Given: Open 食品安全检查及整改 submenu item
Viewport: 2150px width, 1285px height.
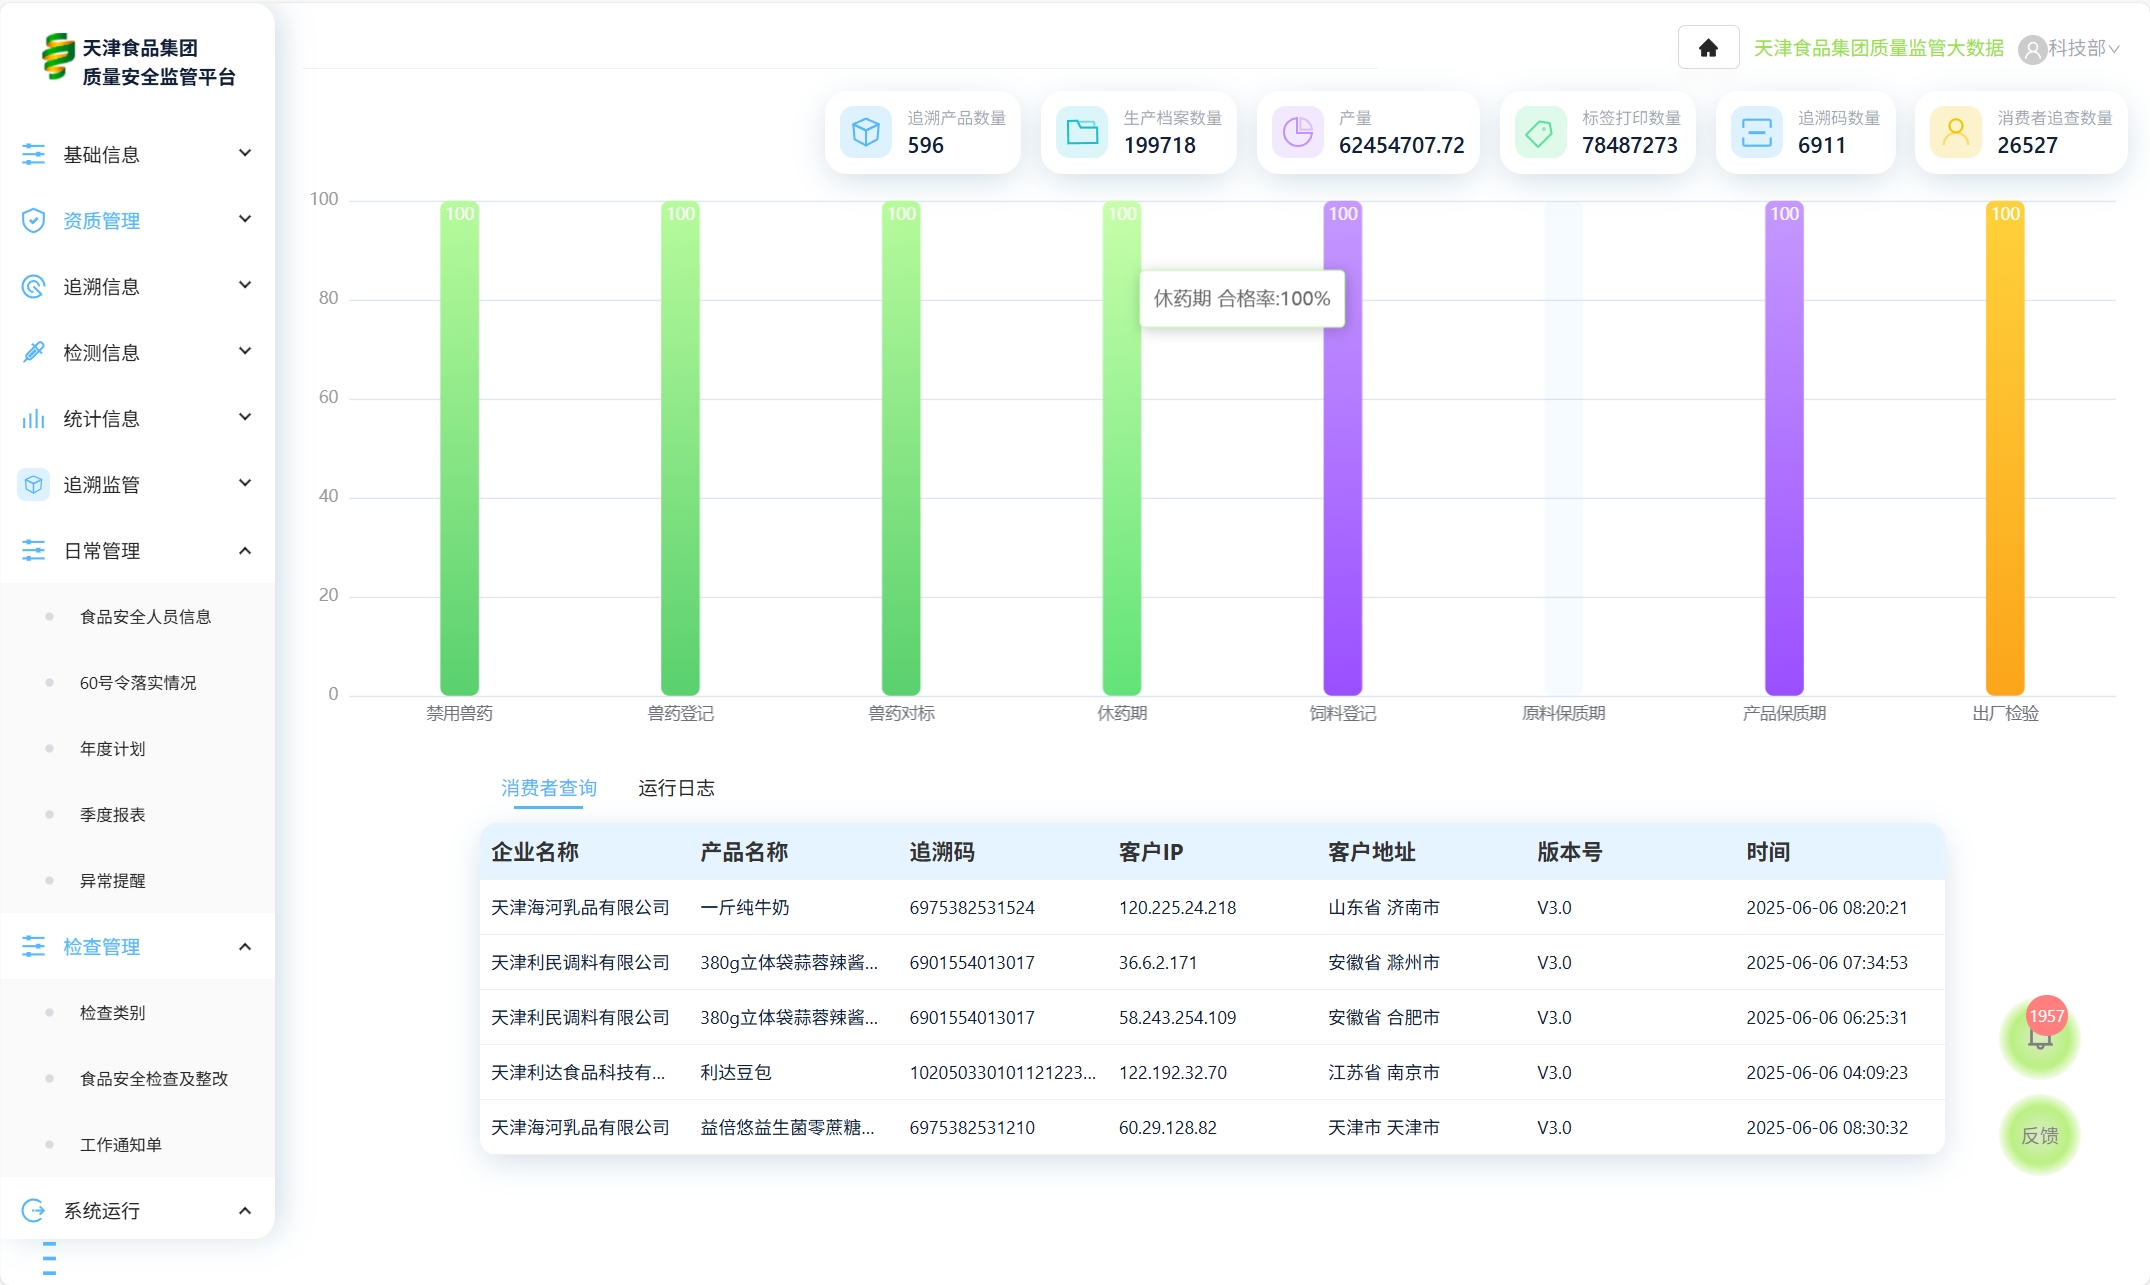Looking at the screenshot, I should pos(154,1078).
